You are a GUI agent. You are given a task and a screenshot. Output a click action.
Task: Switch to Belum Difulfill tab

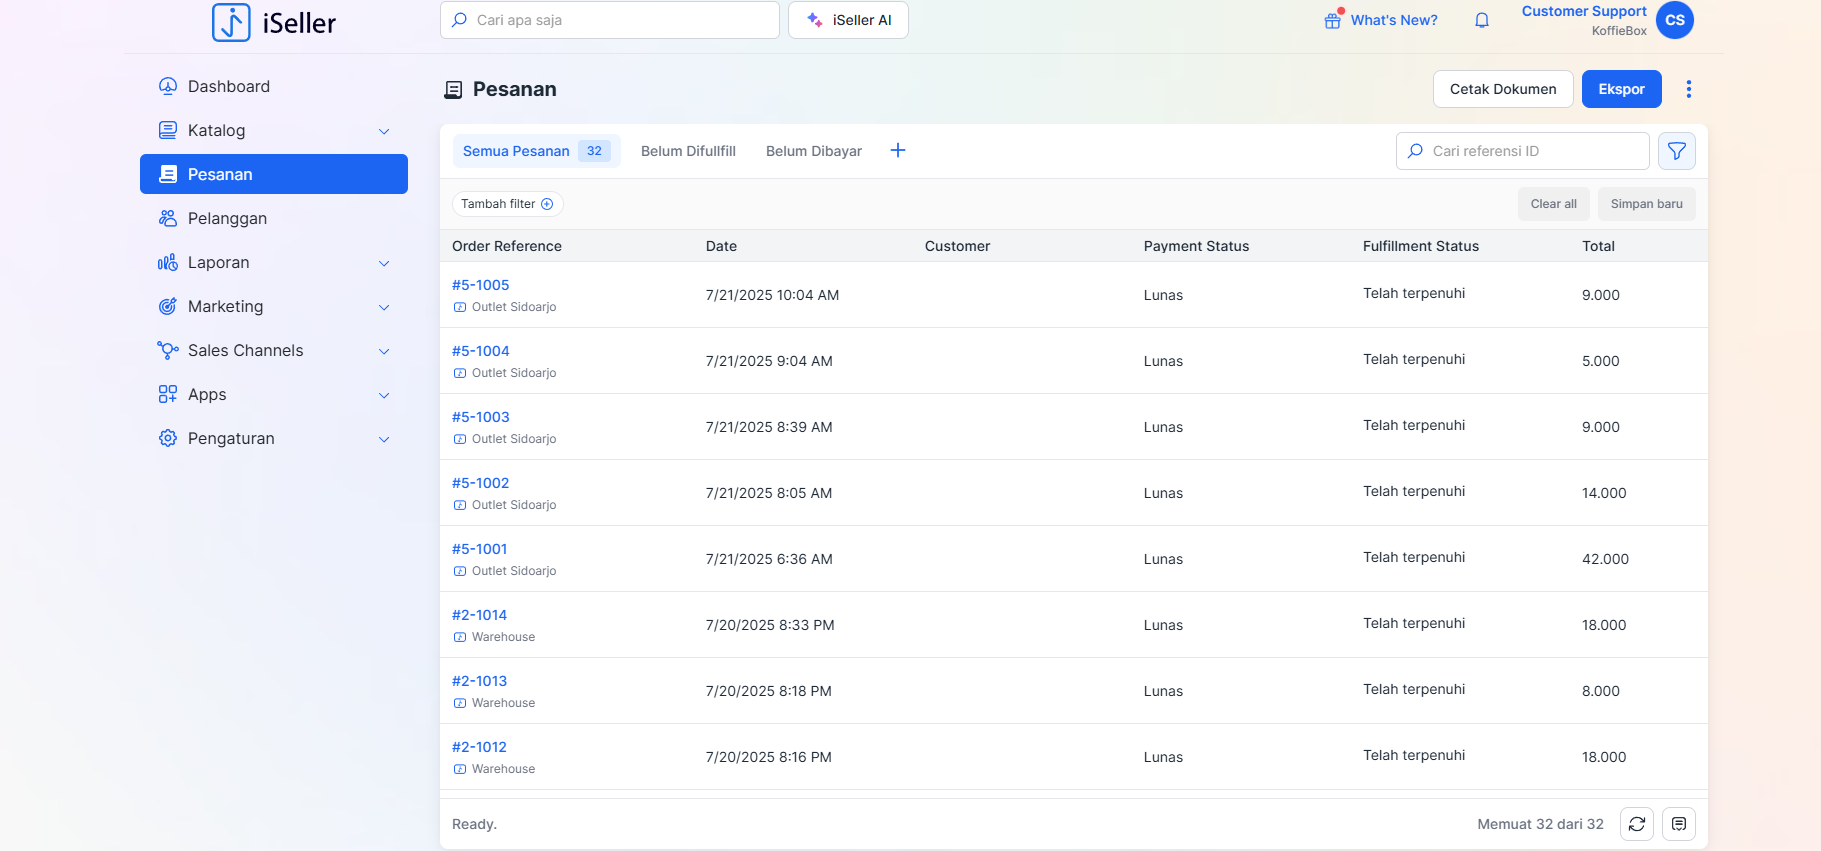pyautogui.click(x=688, y=151)
